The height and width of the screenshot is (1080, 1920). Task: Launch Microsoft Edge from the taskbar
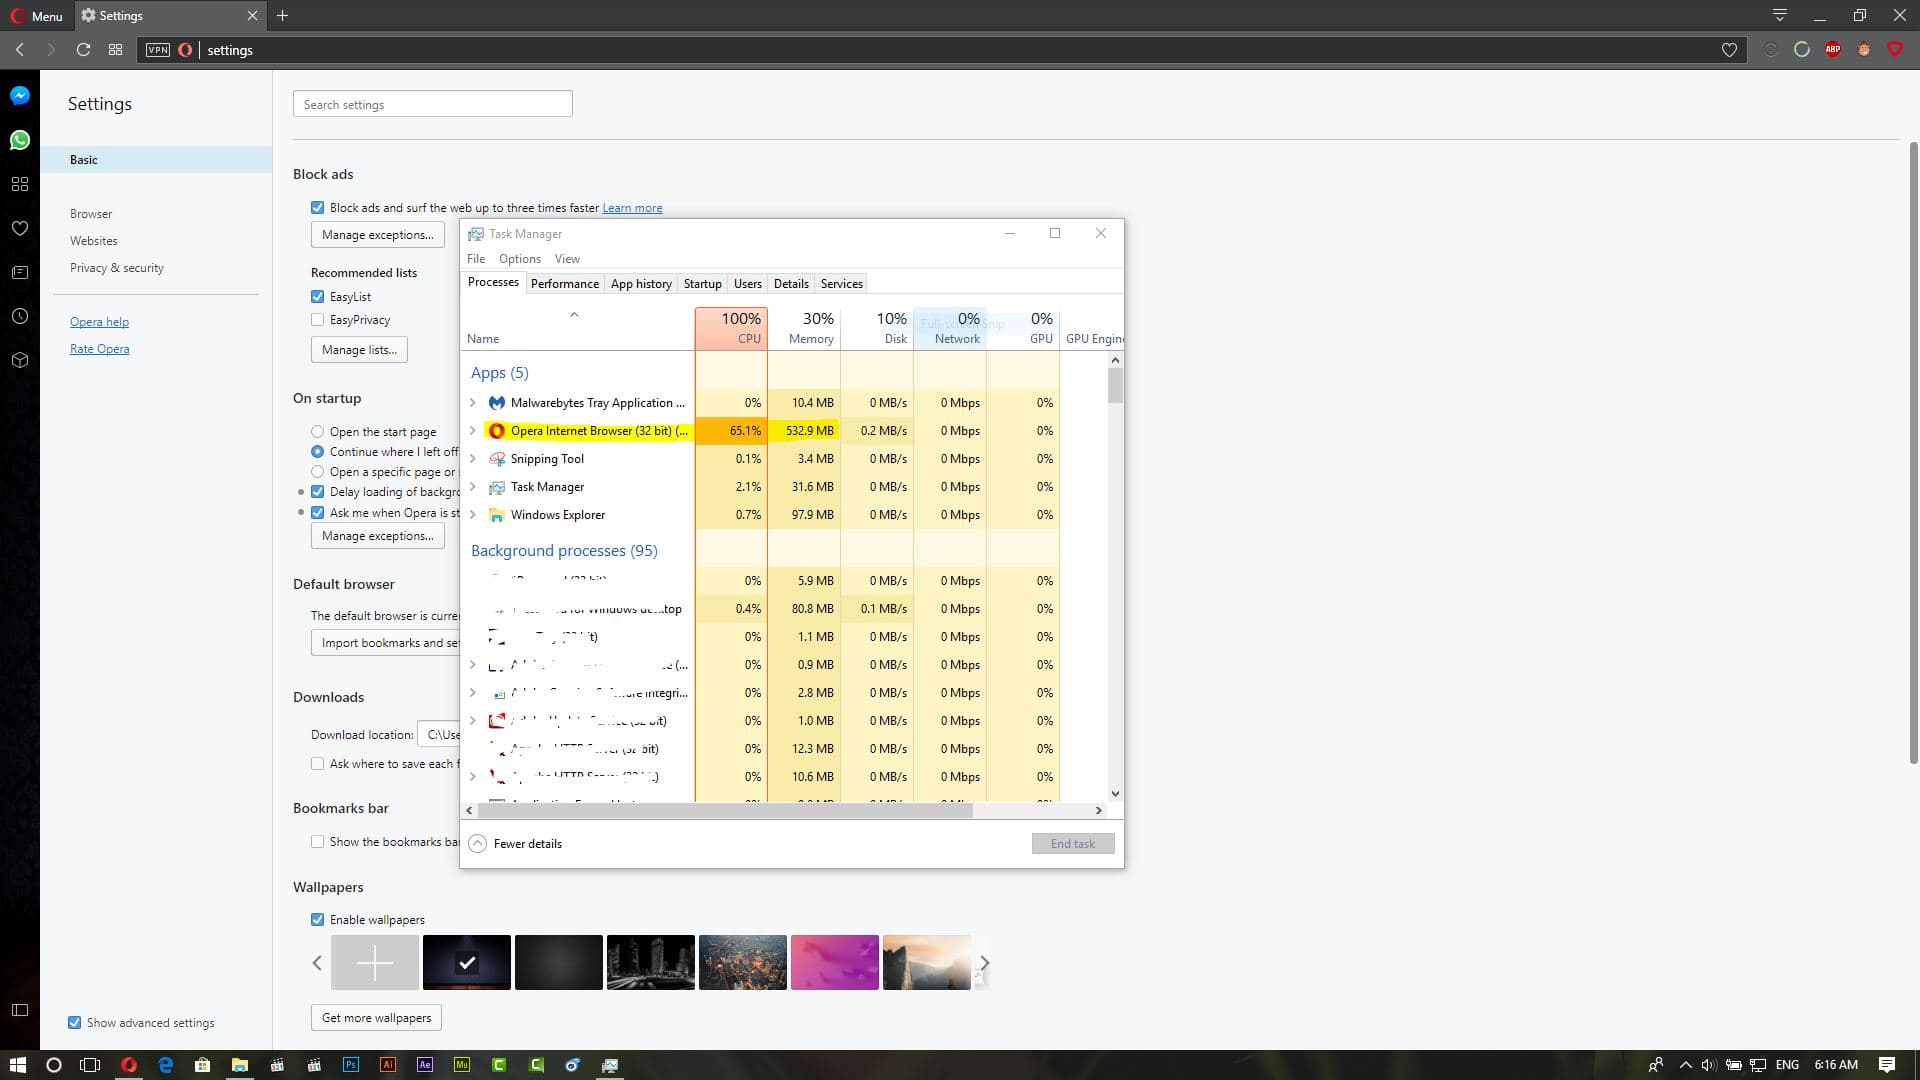(x=166, y=1065)
